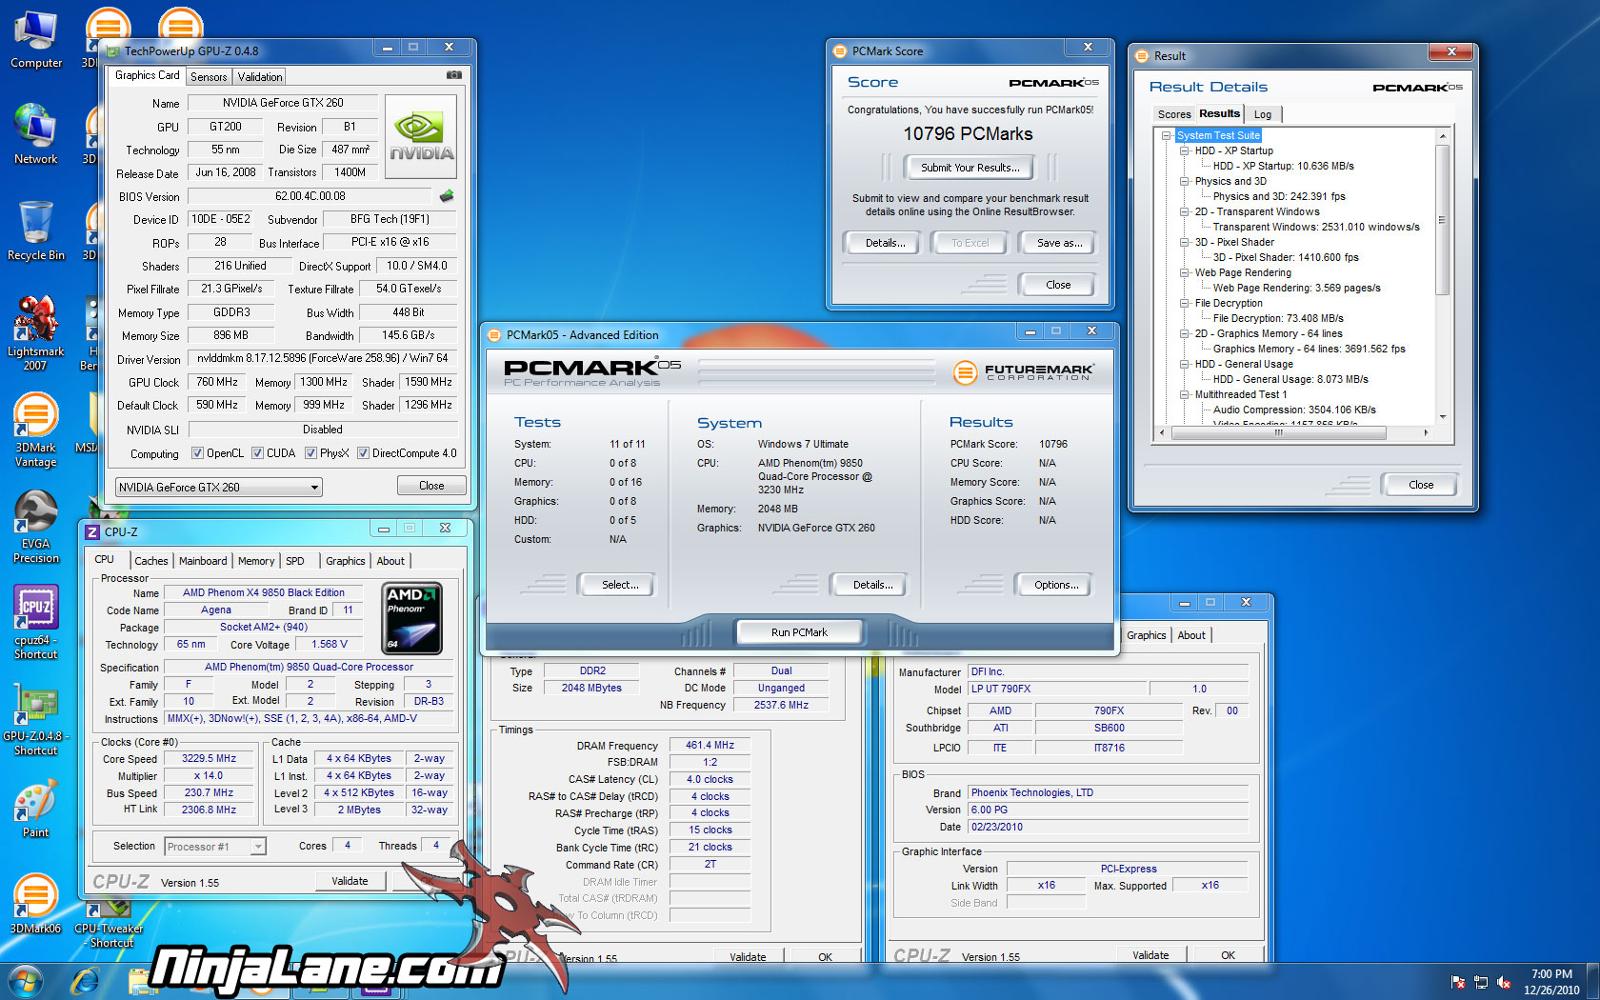Click the Submit Your Results button
Viewport: 1600px width, 1000px height.
point(970,168)
